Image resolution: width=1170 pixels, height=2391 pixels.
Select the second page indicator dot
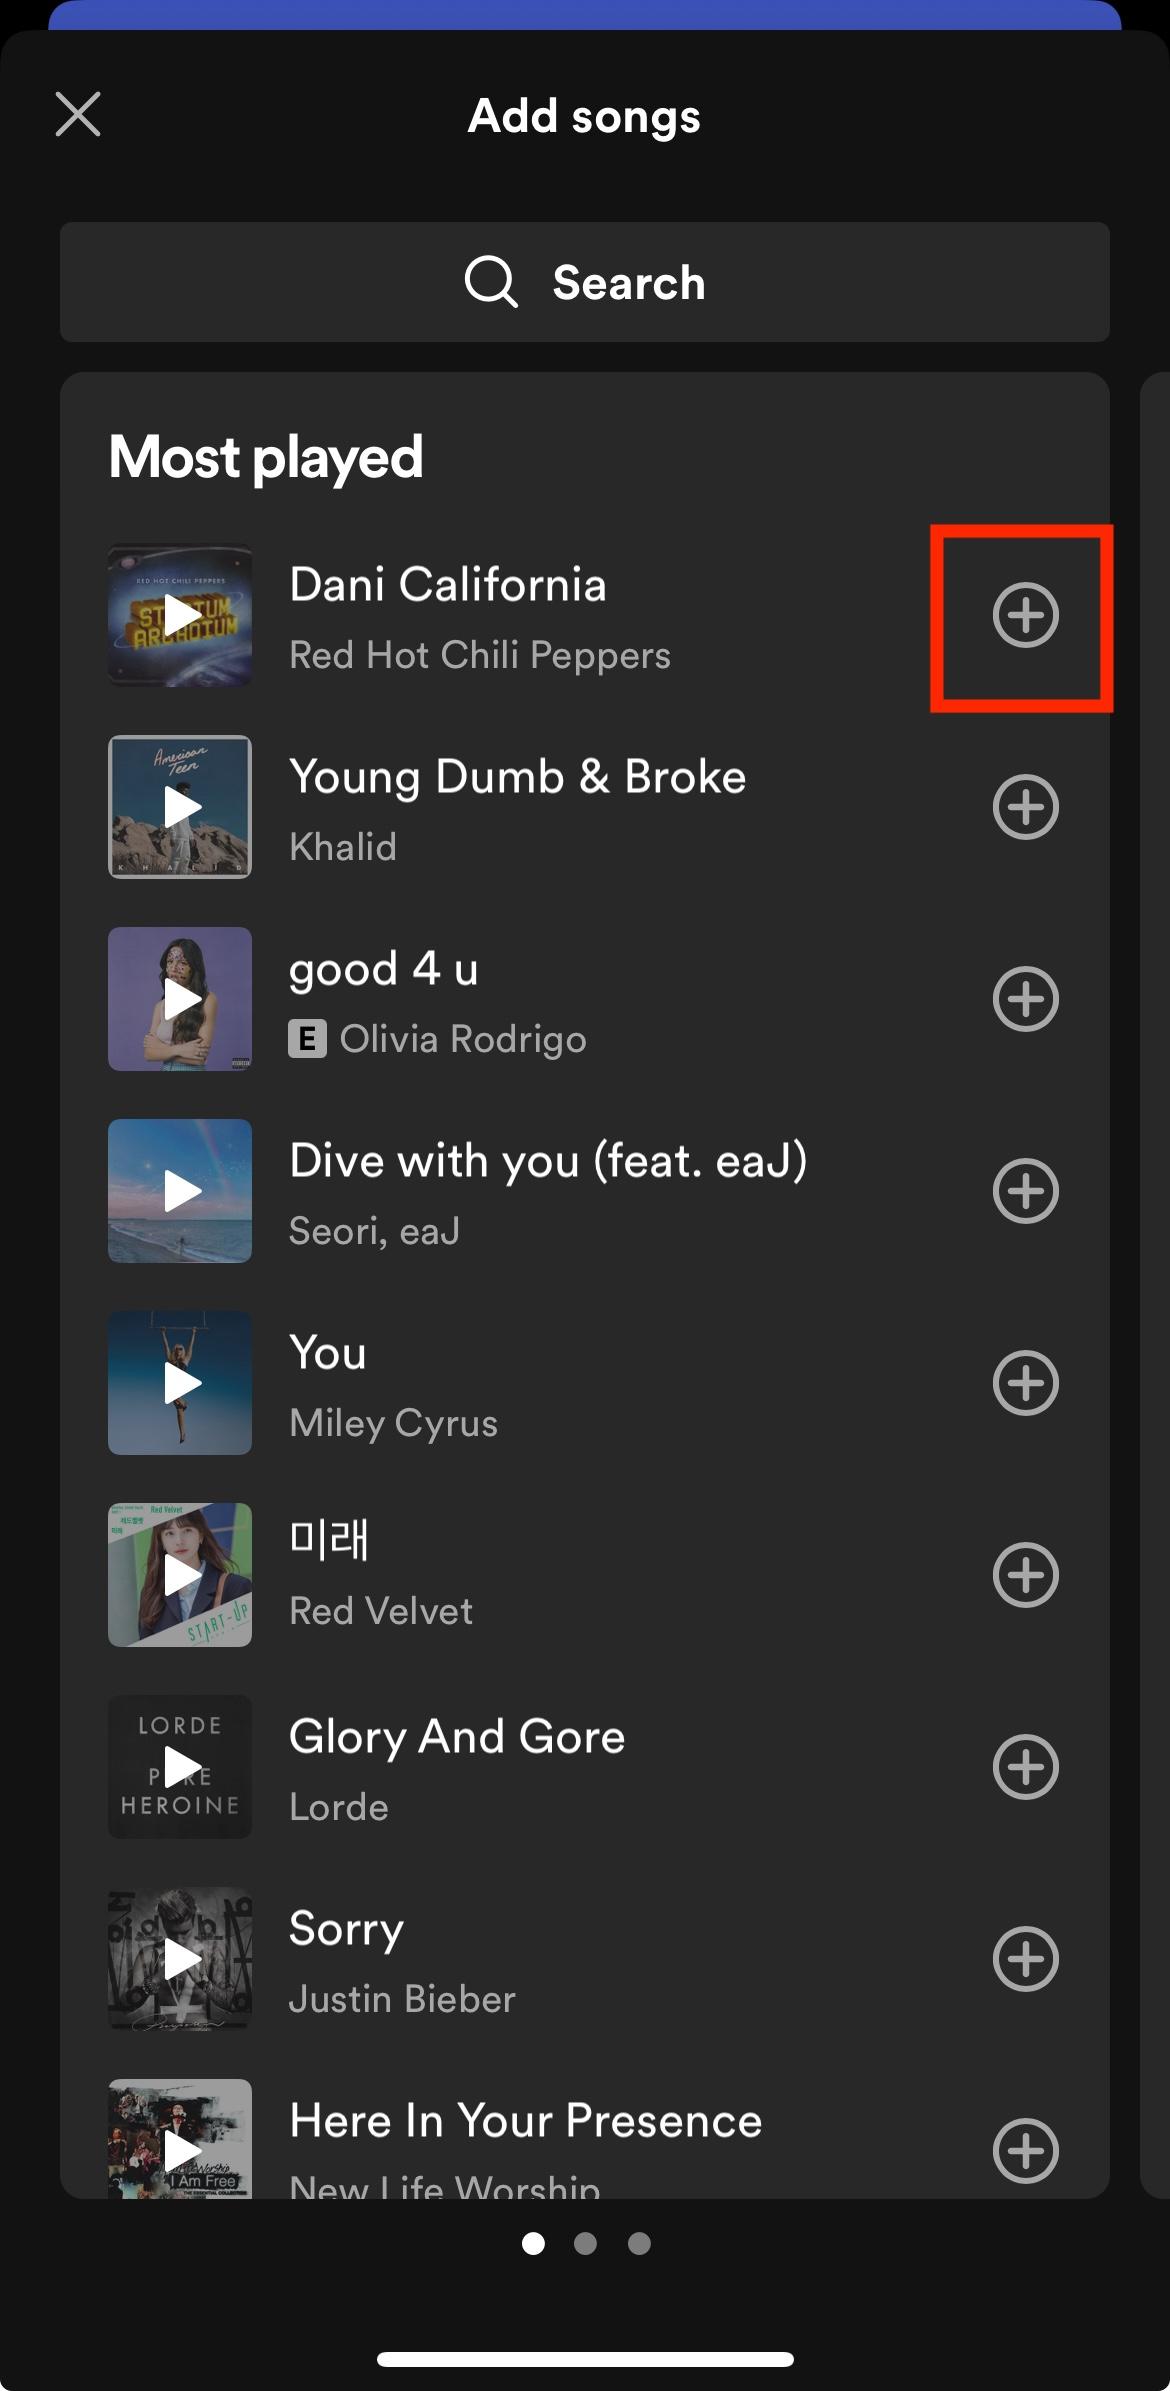click(x=585, y=2244)
